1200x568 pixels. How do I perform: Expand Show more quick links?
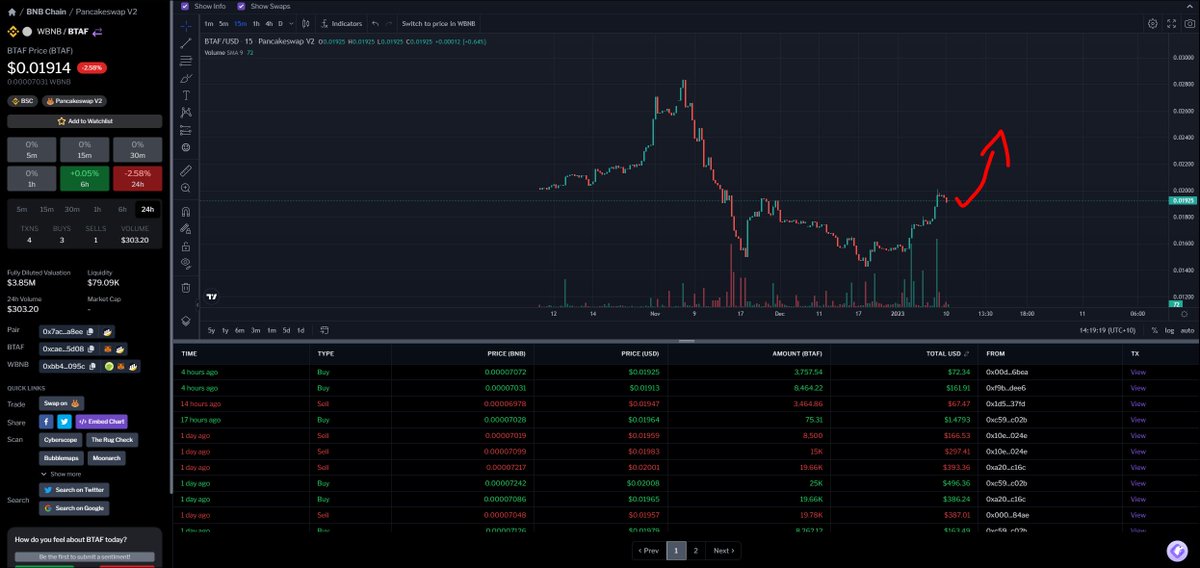[x=60, y=474]
